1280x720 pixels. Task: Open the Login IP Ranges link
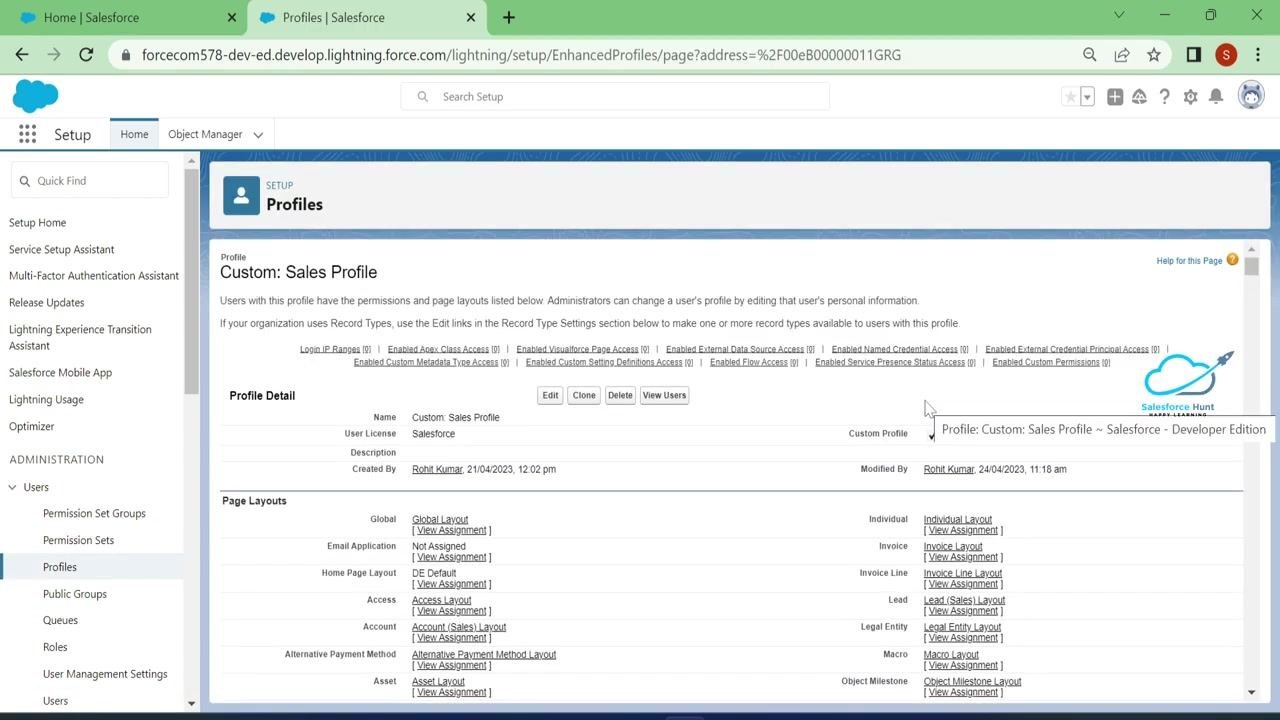tap(330, 349)
